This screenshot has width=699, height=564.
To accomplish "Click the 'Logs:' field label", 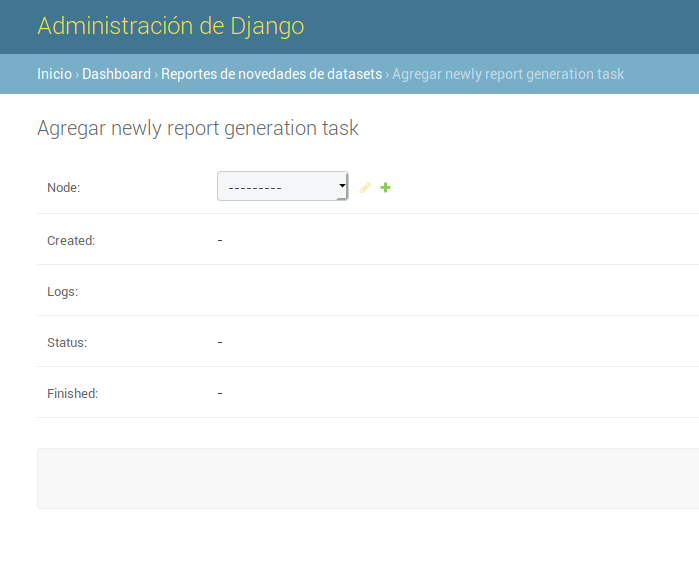I will click(63, 292).
